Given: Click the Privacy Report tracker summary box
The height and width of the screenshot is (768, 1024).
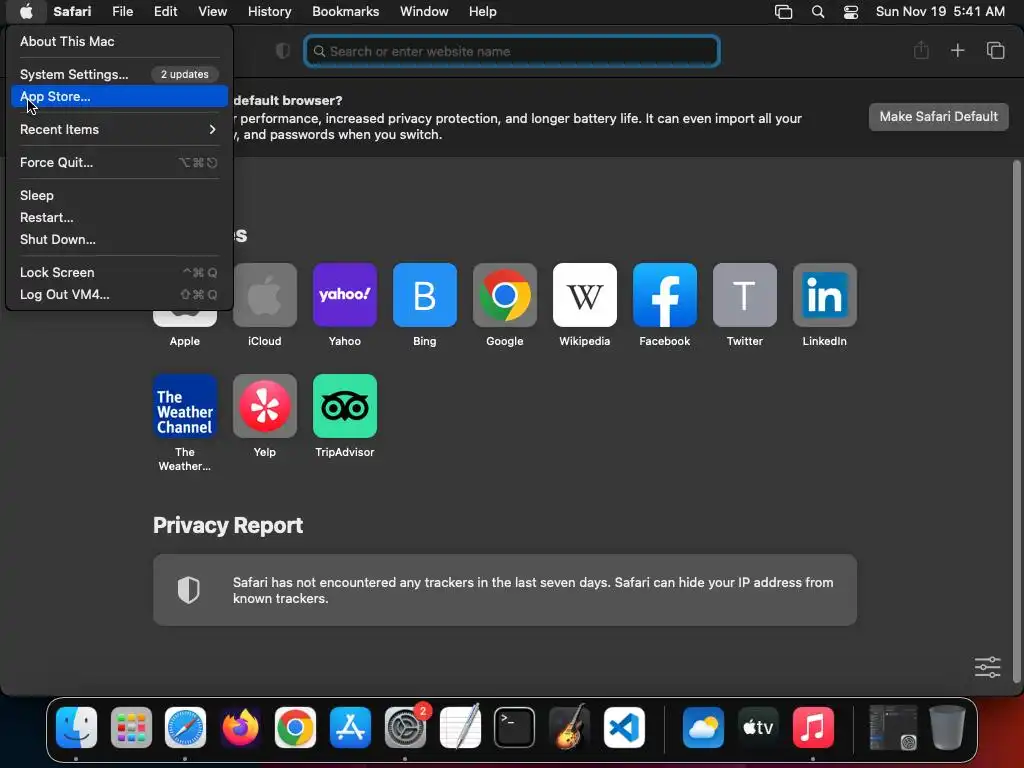Looking at the screenshot, I should pos(505,590).
